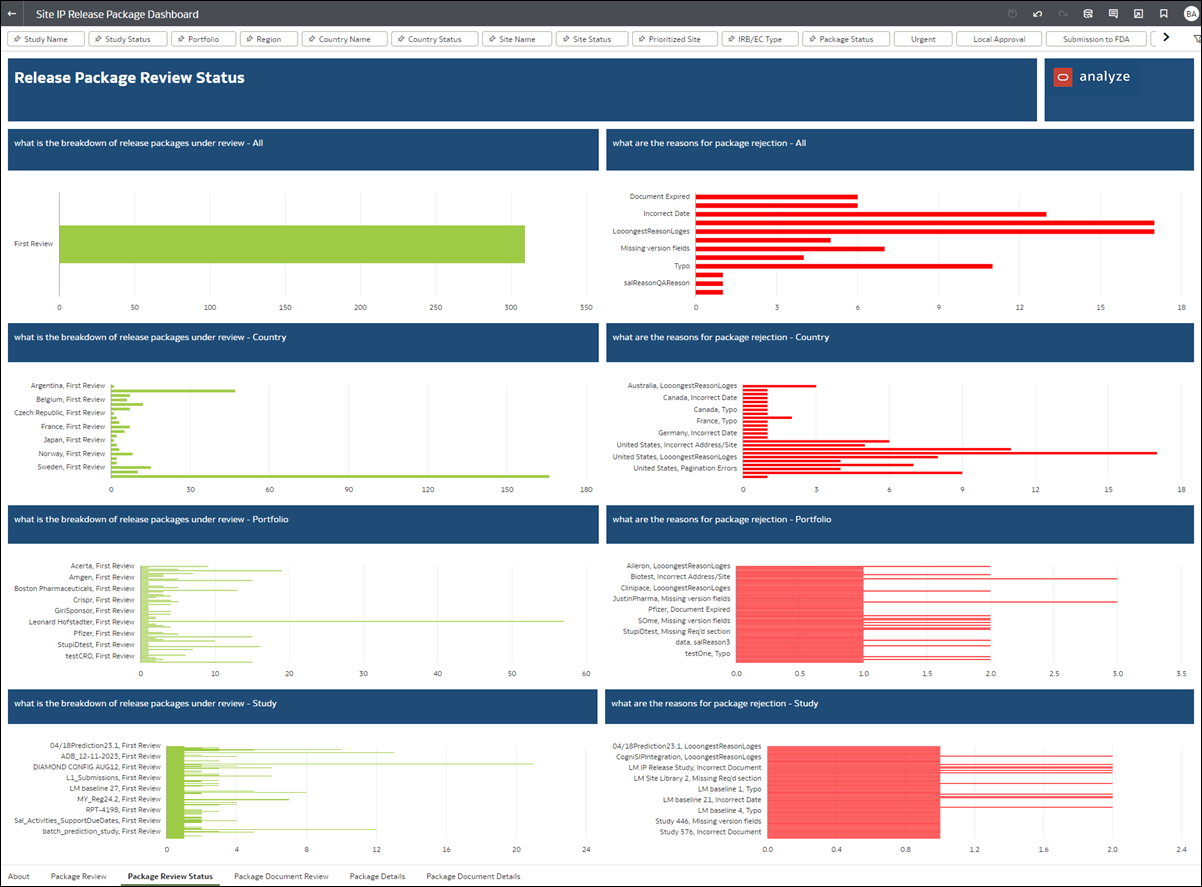This screenshot has height=887, width=1202.
Task: Click the BA user avatar
Action: pos(1190,14)
